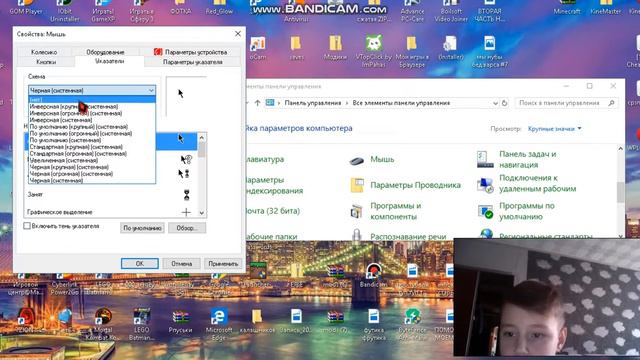Click the Отмена button

(x=181, y=264)
